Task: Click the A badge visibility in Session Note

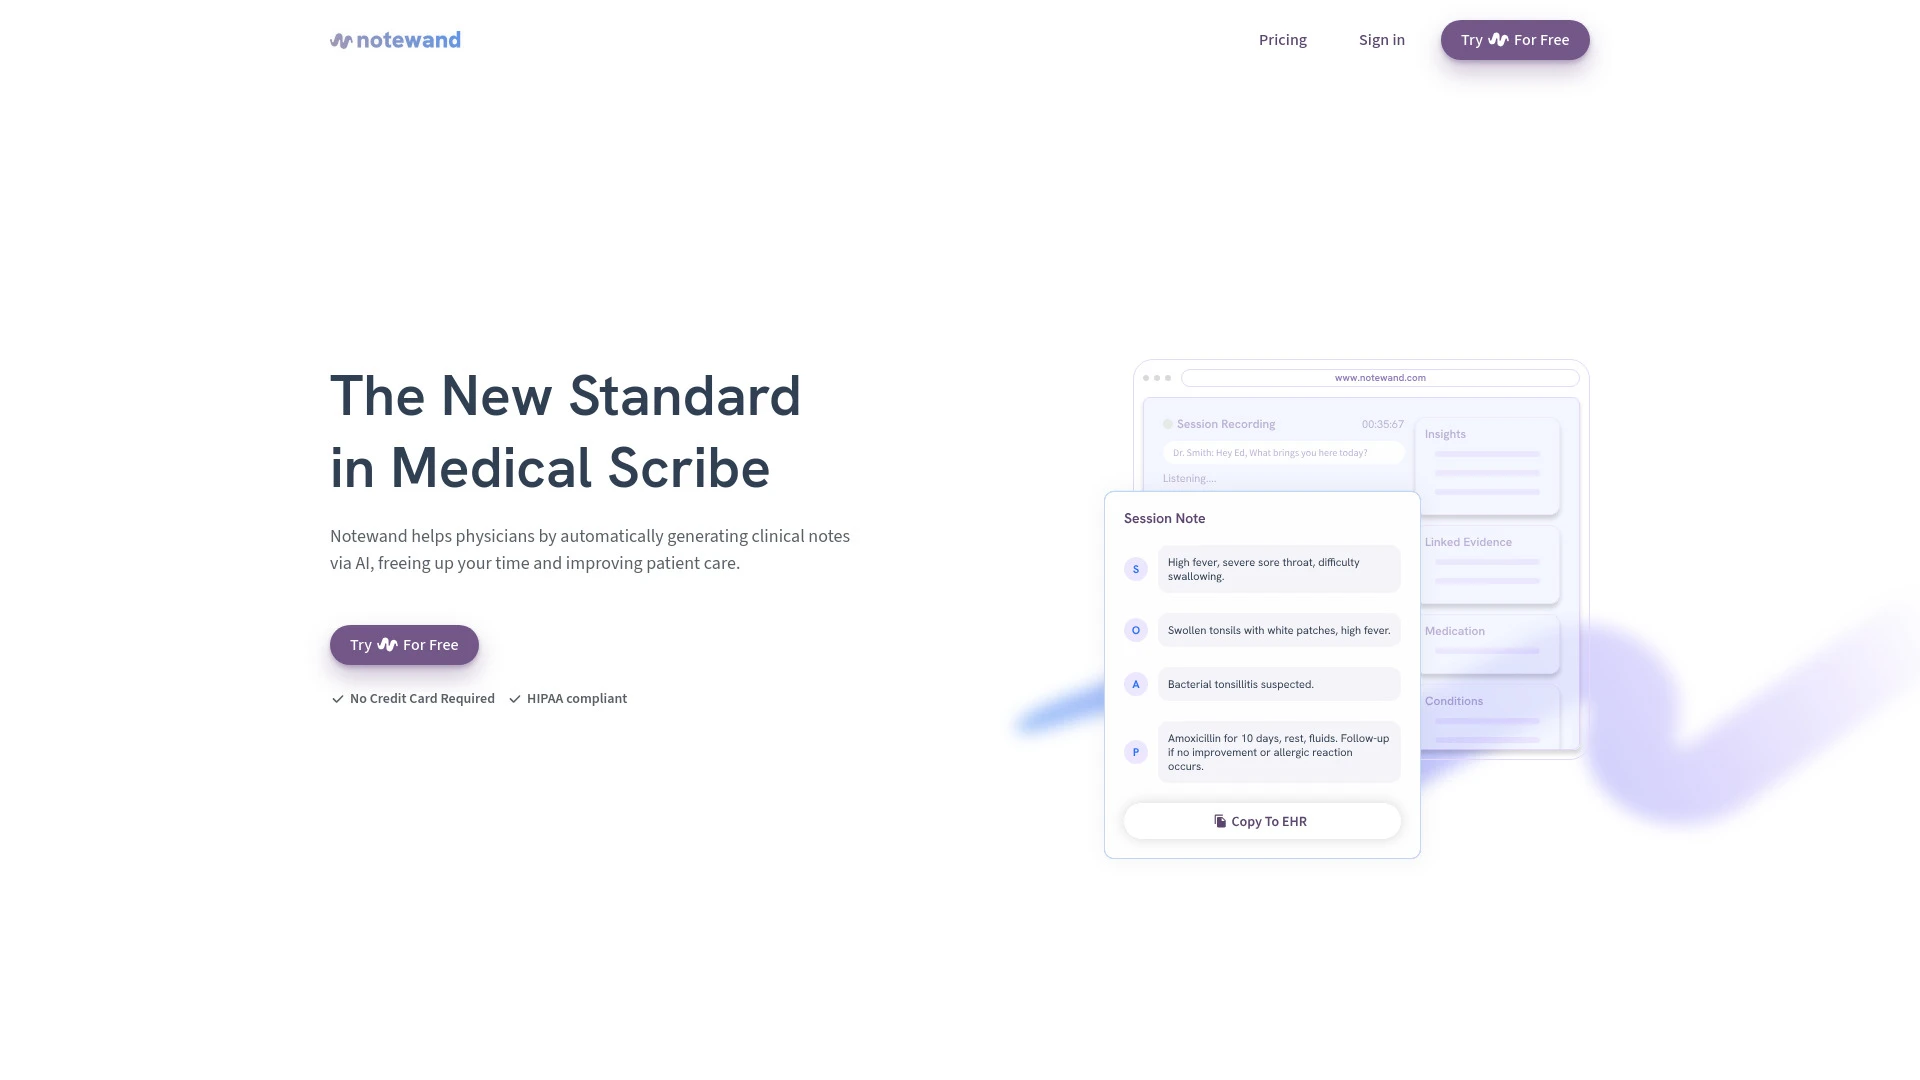Action: tap(1135, 683)
